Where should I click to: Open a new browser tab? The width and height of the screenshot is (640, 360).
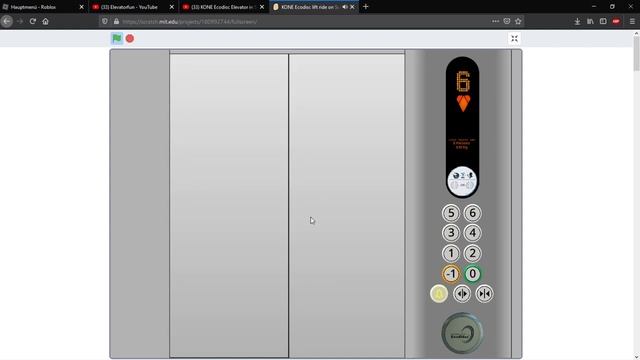tap(366, 7)
